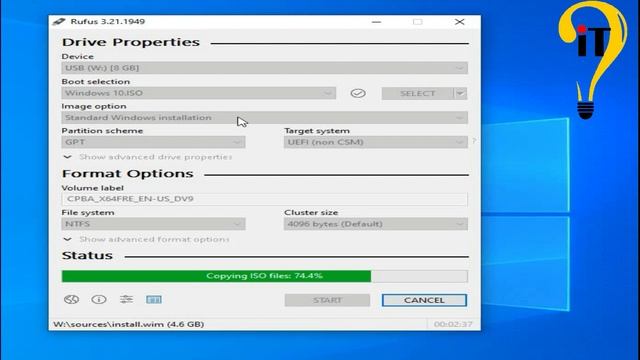
Task: Open the application settings sliders icon
Action: point(126,299)
